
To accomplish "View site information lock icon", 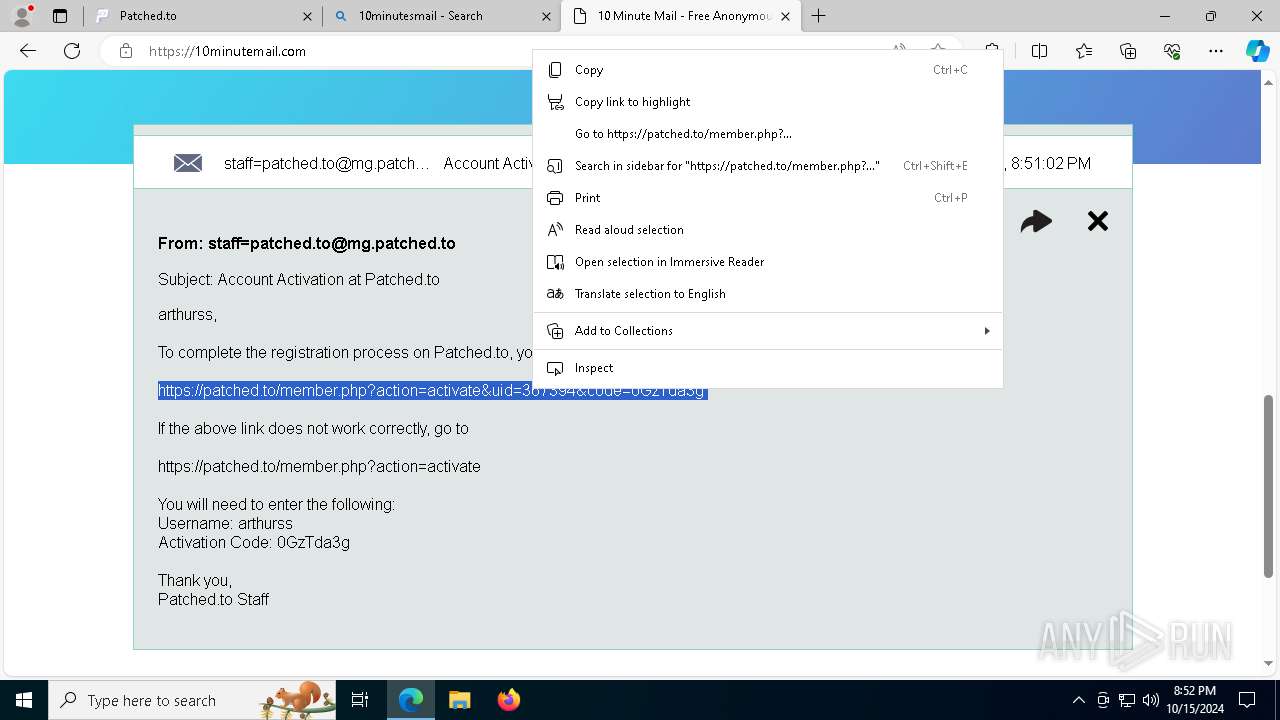I will click(126, 51).
